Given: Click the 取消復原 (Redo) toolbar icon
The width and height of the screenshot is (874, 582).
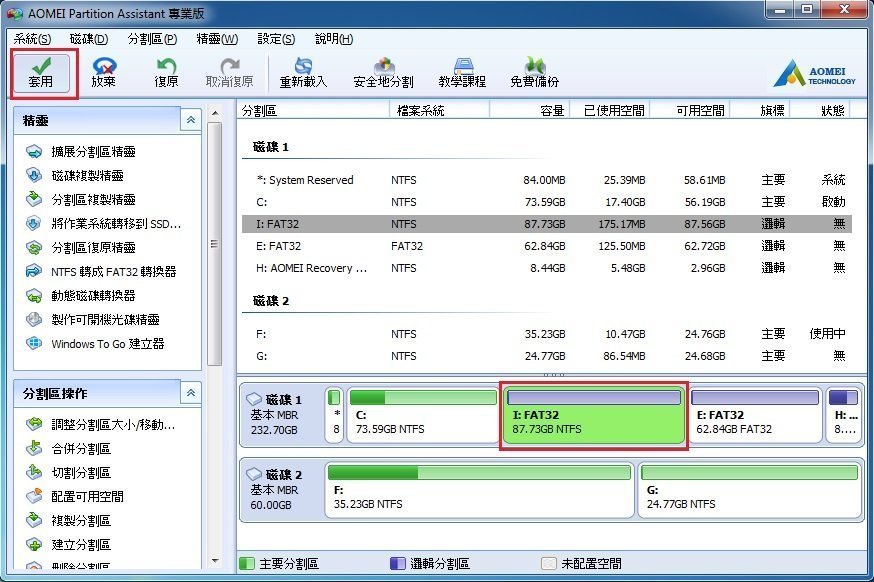Looking at the screenshot, I should coord(229,73).
